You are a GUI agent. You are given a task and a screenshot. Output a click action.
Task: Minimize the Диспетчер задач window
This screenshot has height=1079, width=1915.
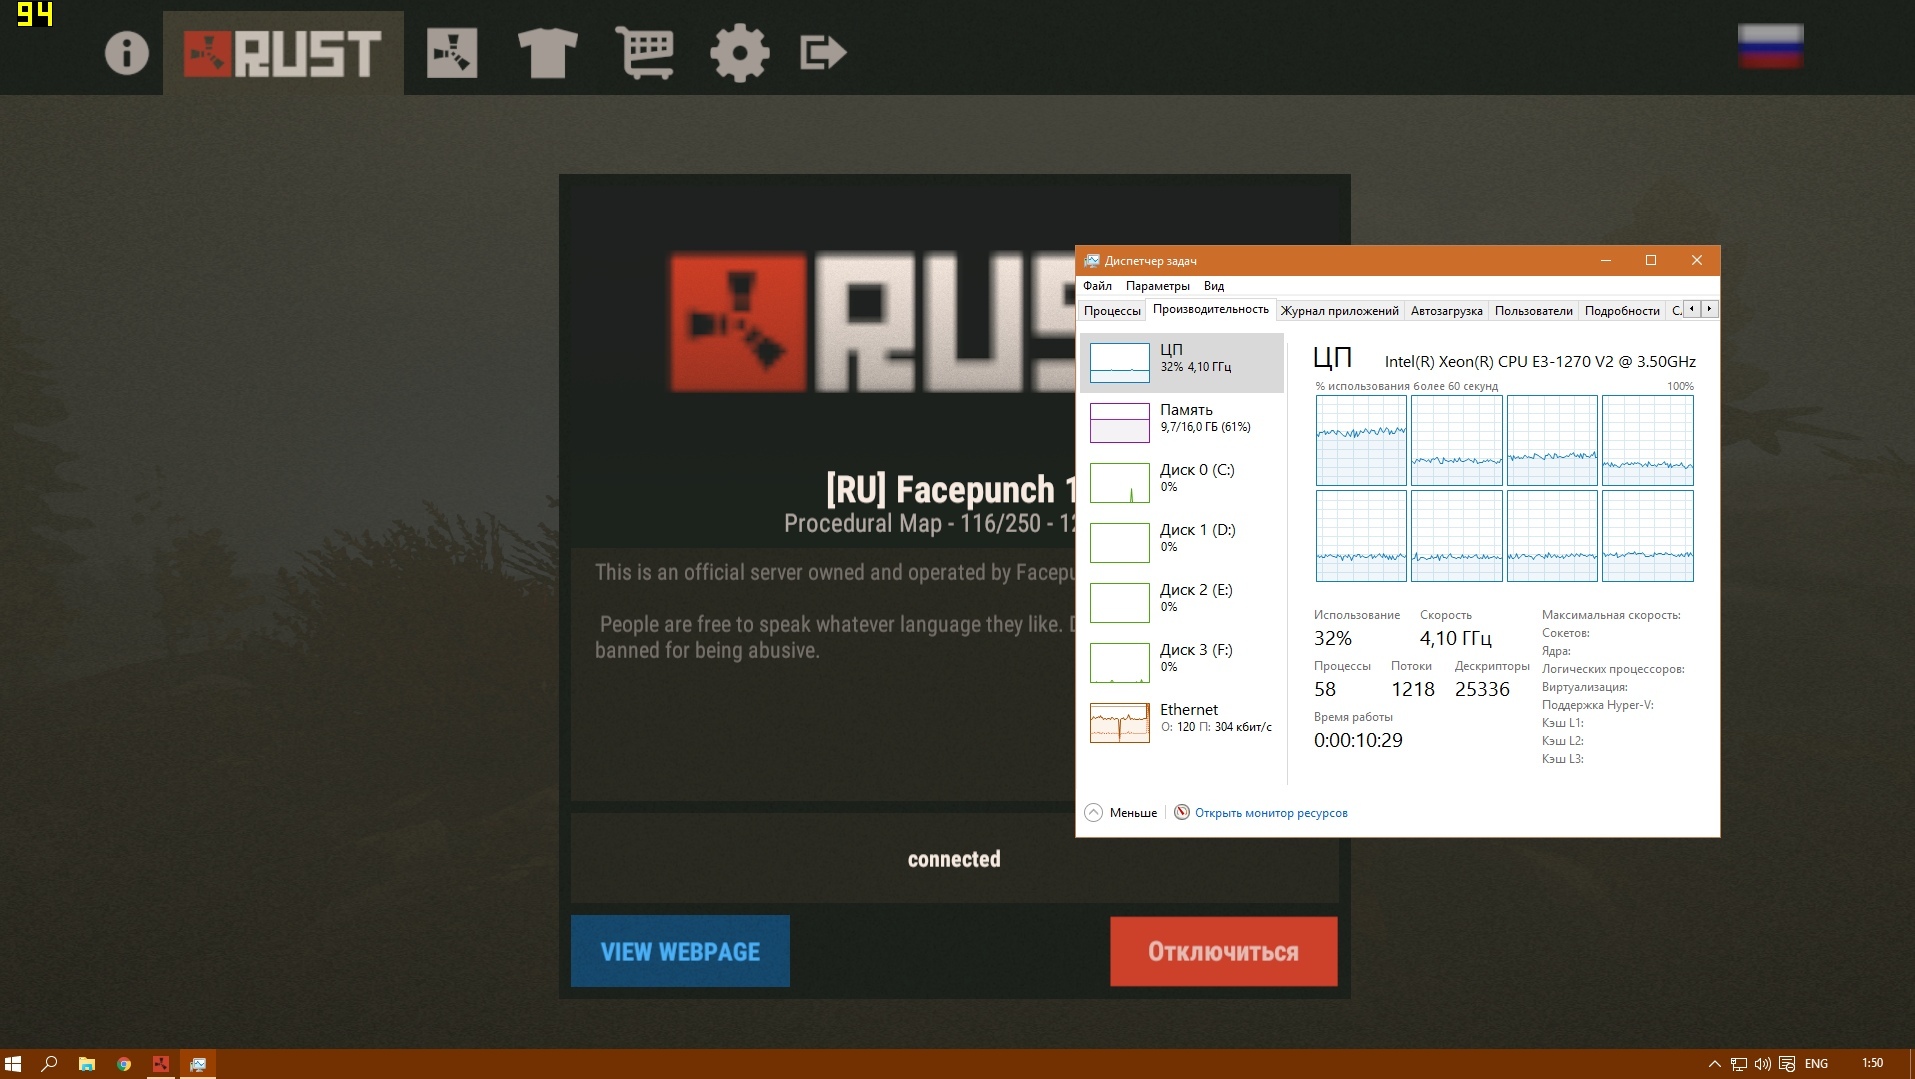click(x=1606, y=260)
